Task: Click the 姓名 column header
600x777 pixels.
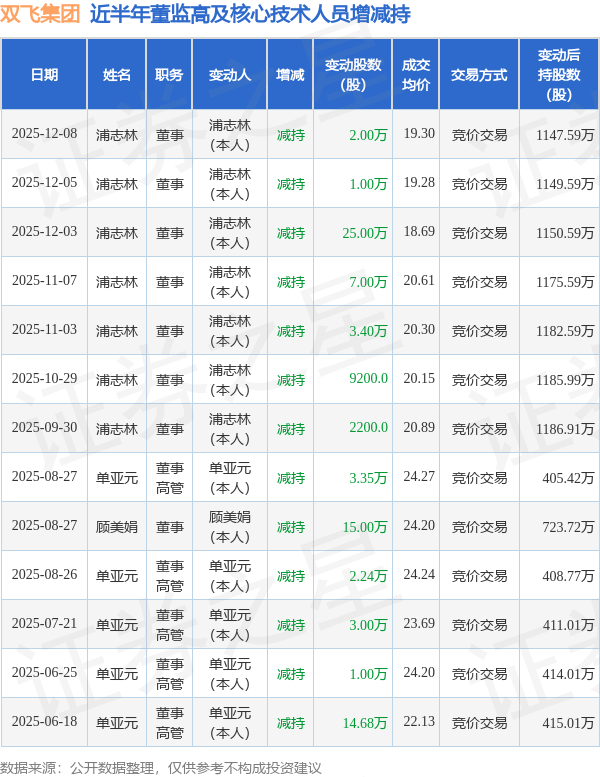Action: pos(116,75)
